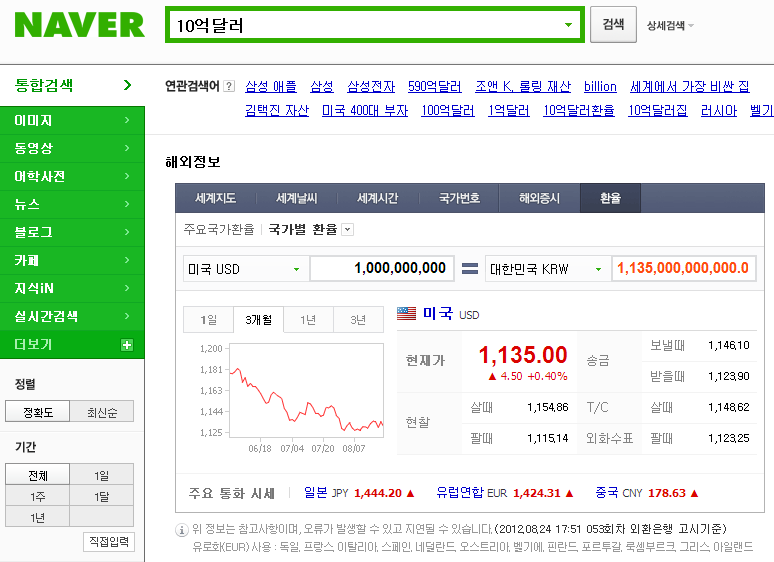The height and width of the screenshot is (562, 774).
Task: Set the period filter to 1주
Action: tap(37, 496)
